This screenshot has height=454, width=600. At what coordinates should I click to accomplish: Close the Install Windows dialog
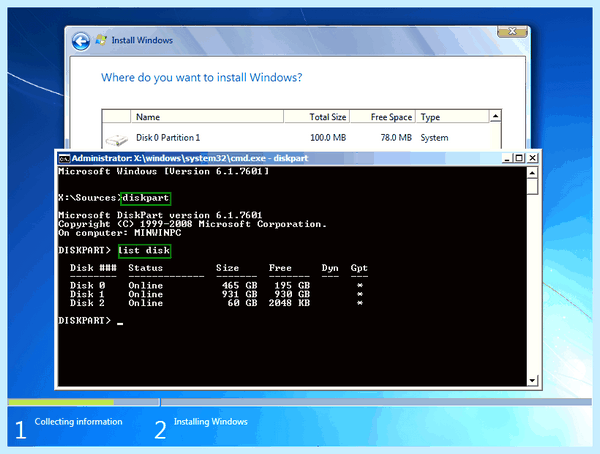(512, 31)
